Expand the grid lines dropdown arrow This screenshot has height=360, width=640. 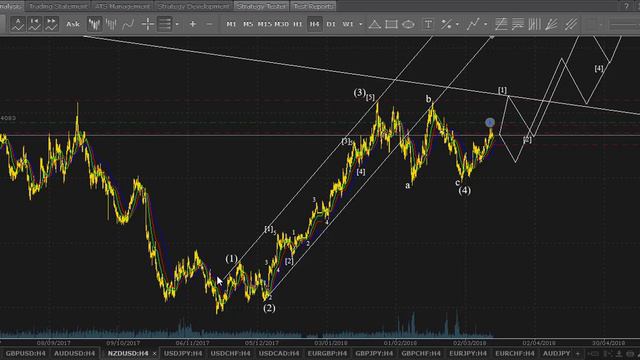pos(177,24)
